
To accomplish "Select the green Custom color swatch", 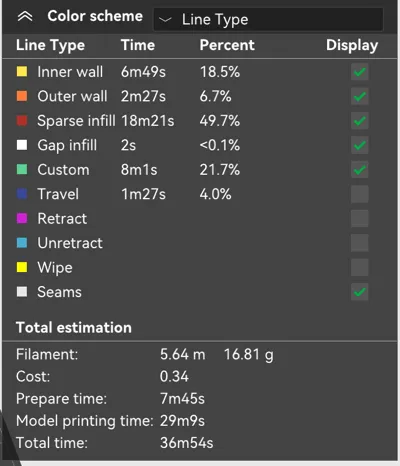I will coord(22,170).
